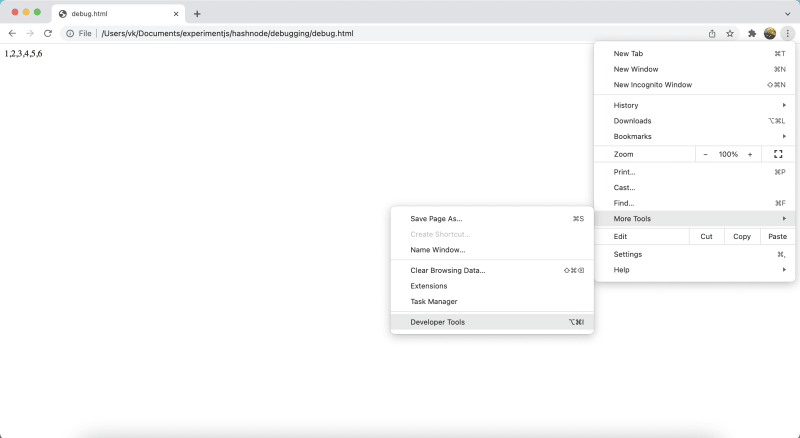
Task: Open Downloads from the menu
Action: [694, 121]
